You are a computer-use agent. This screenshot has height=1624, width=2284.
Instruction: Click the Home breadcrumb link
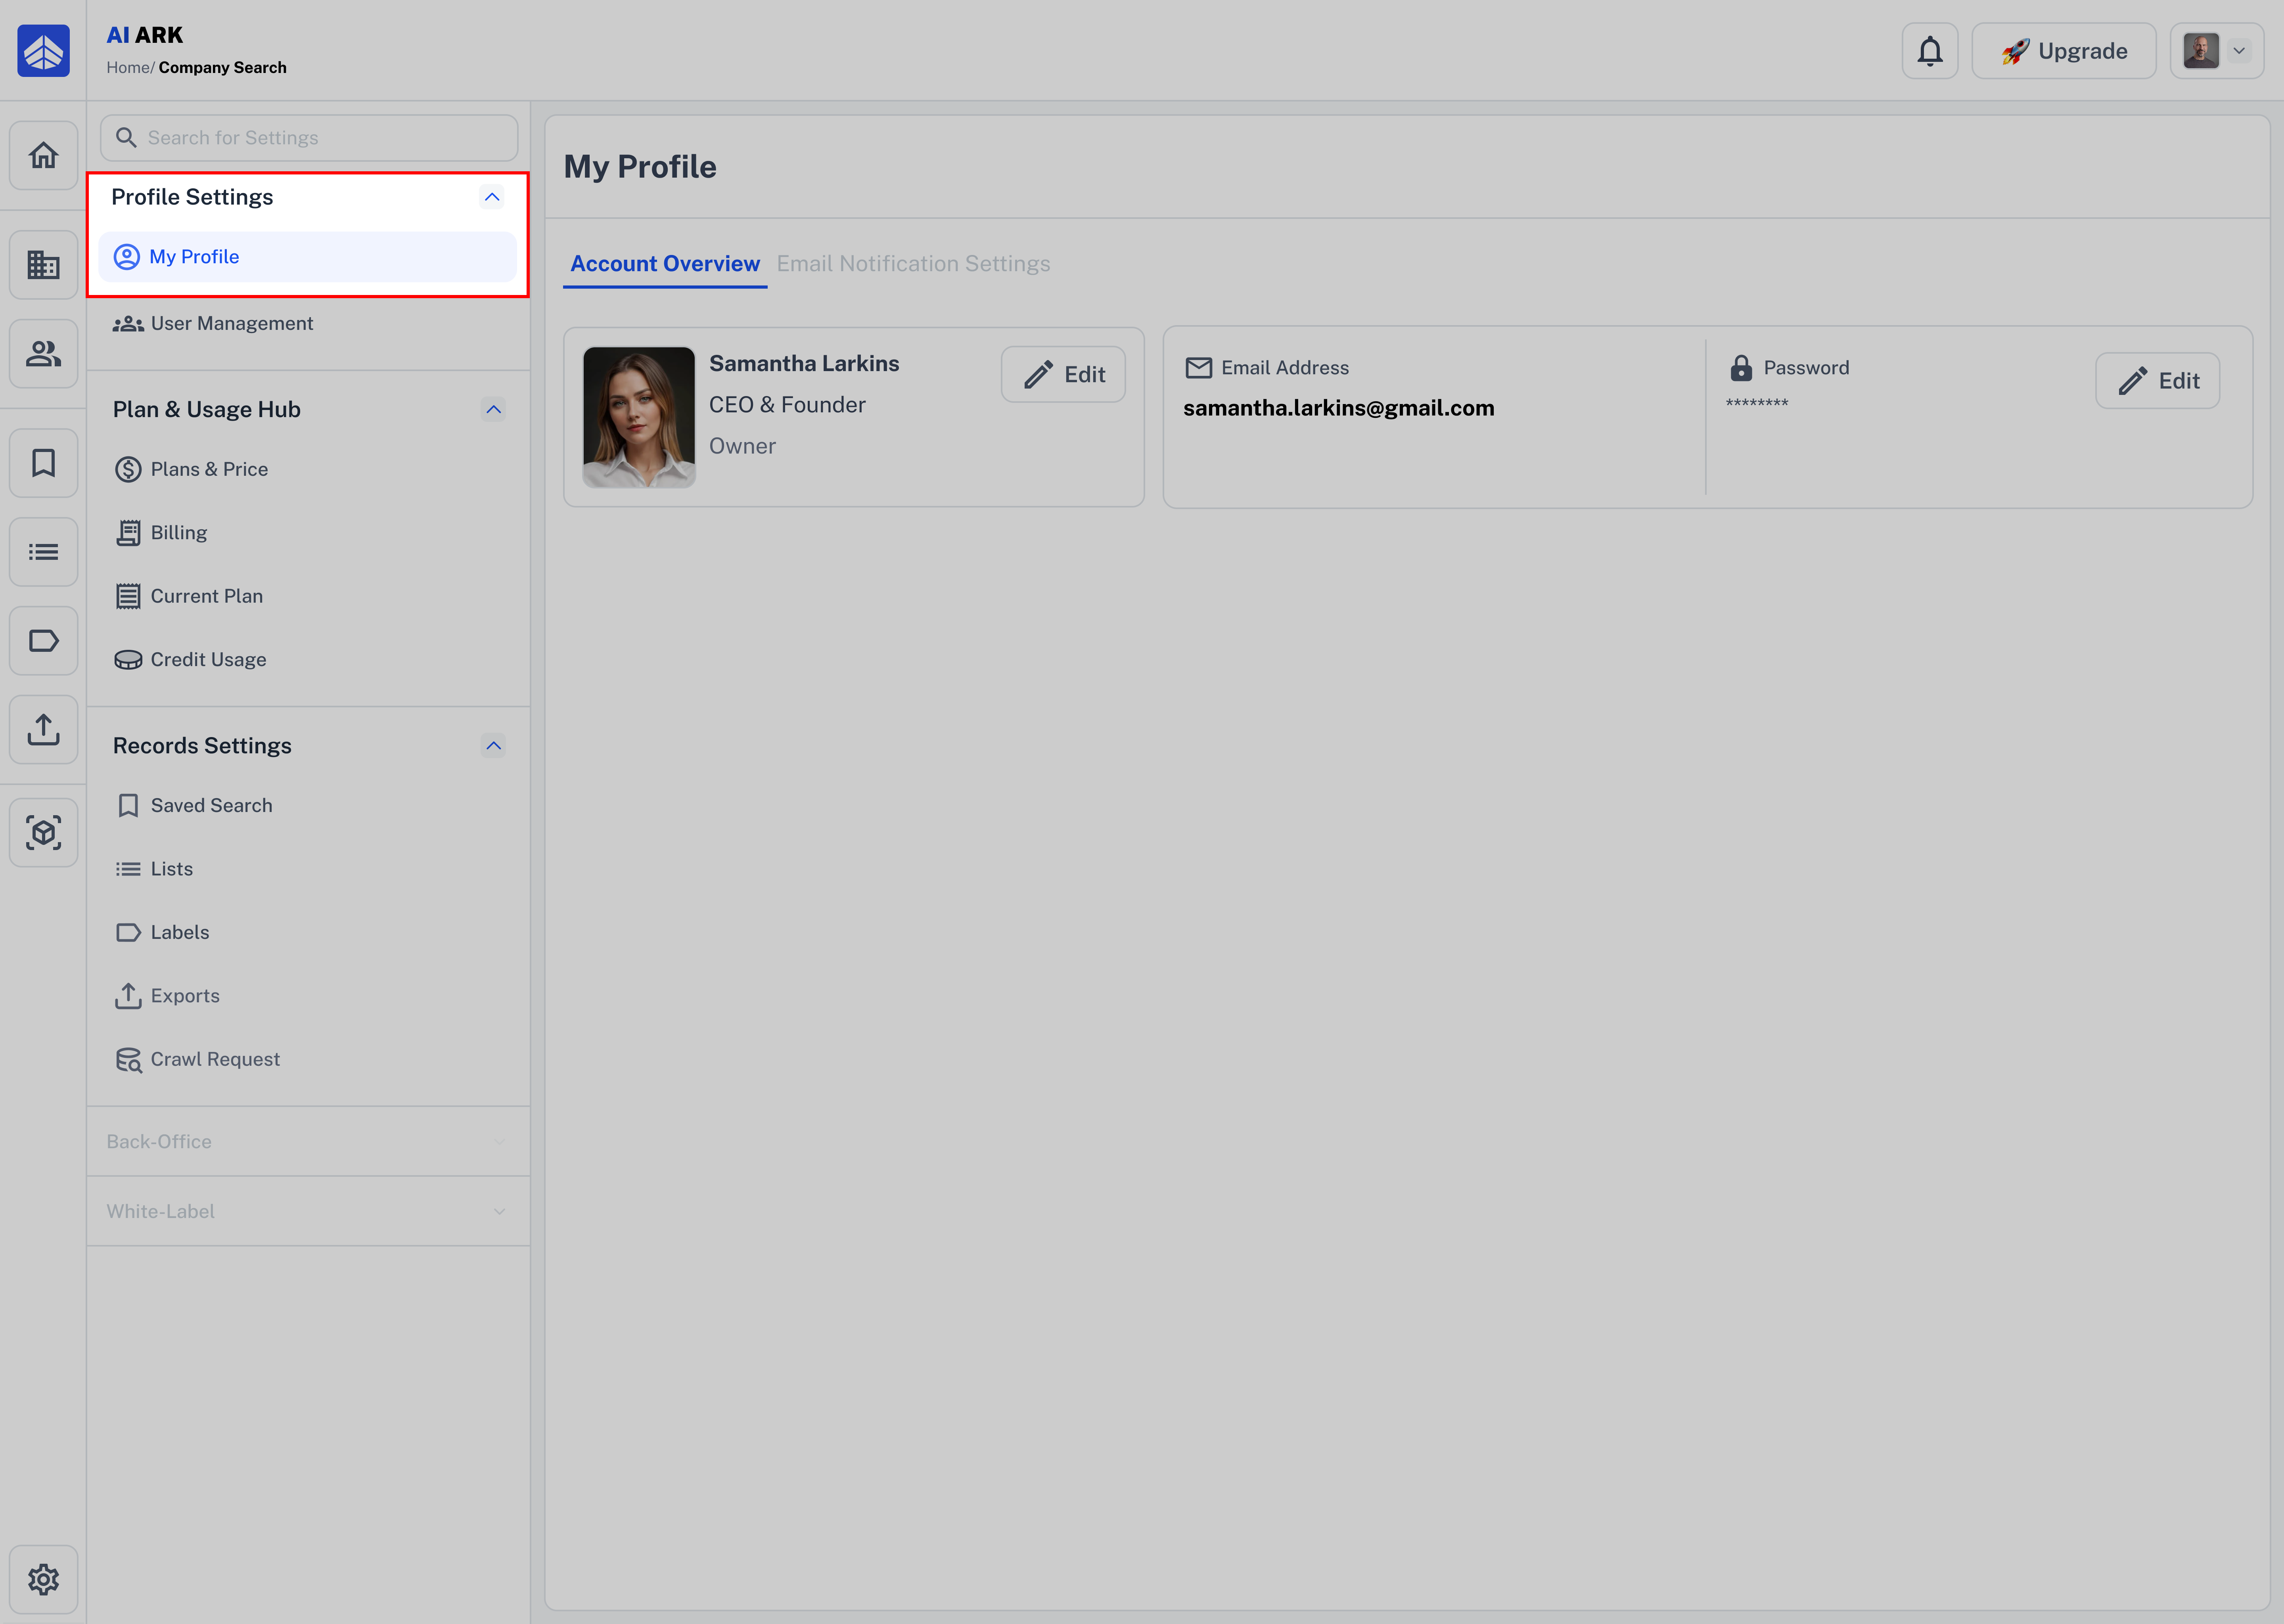128,68
